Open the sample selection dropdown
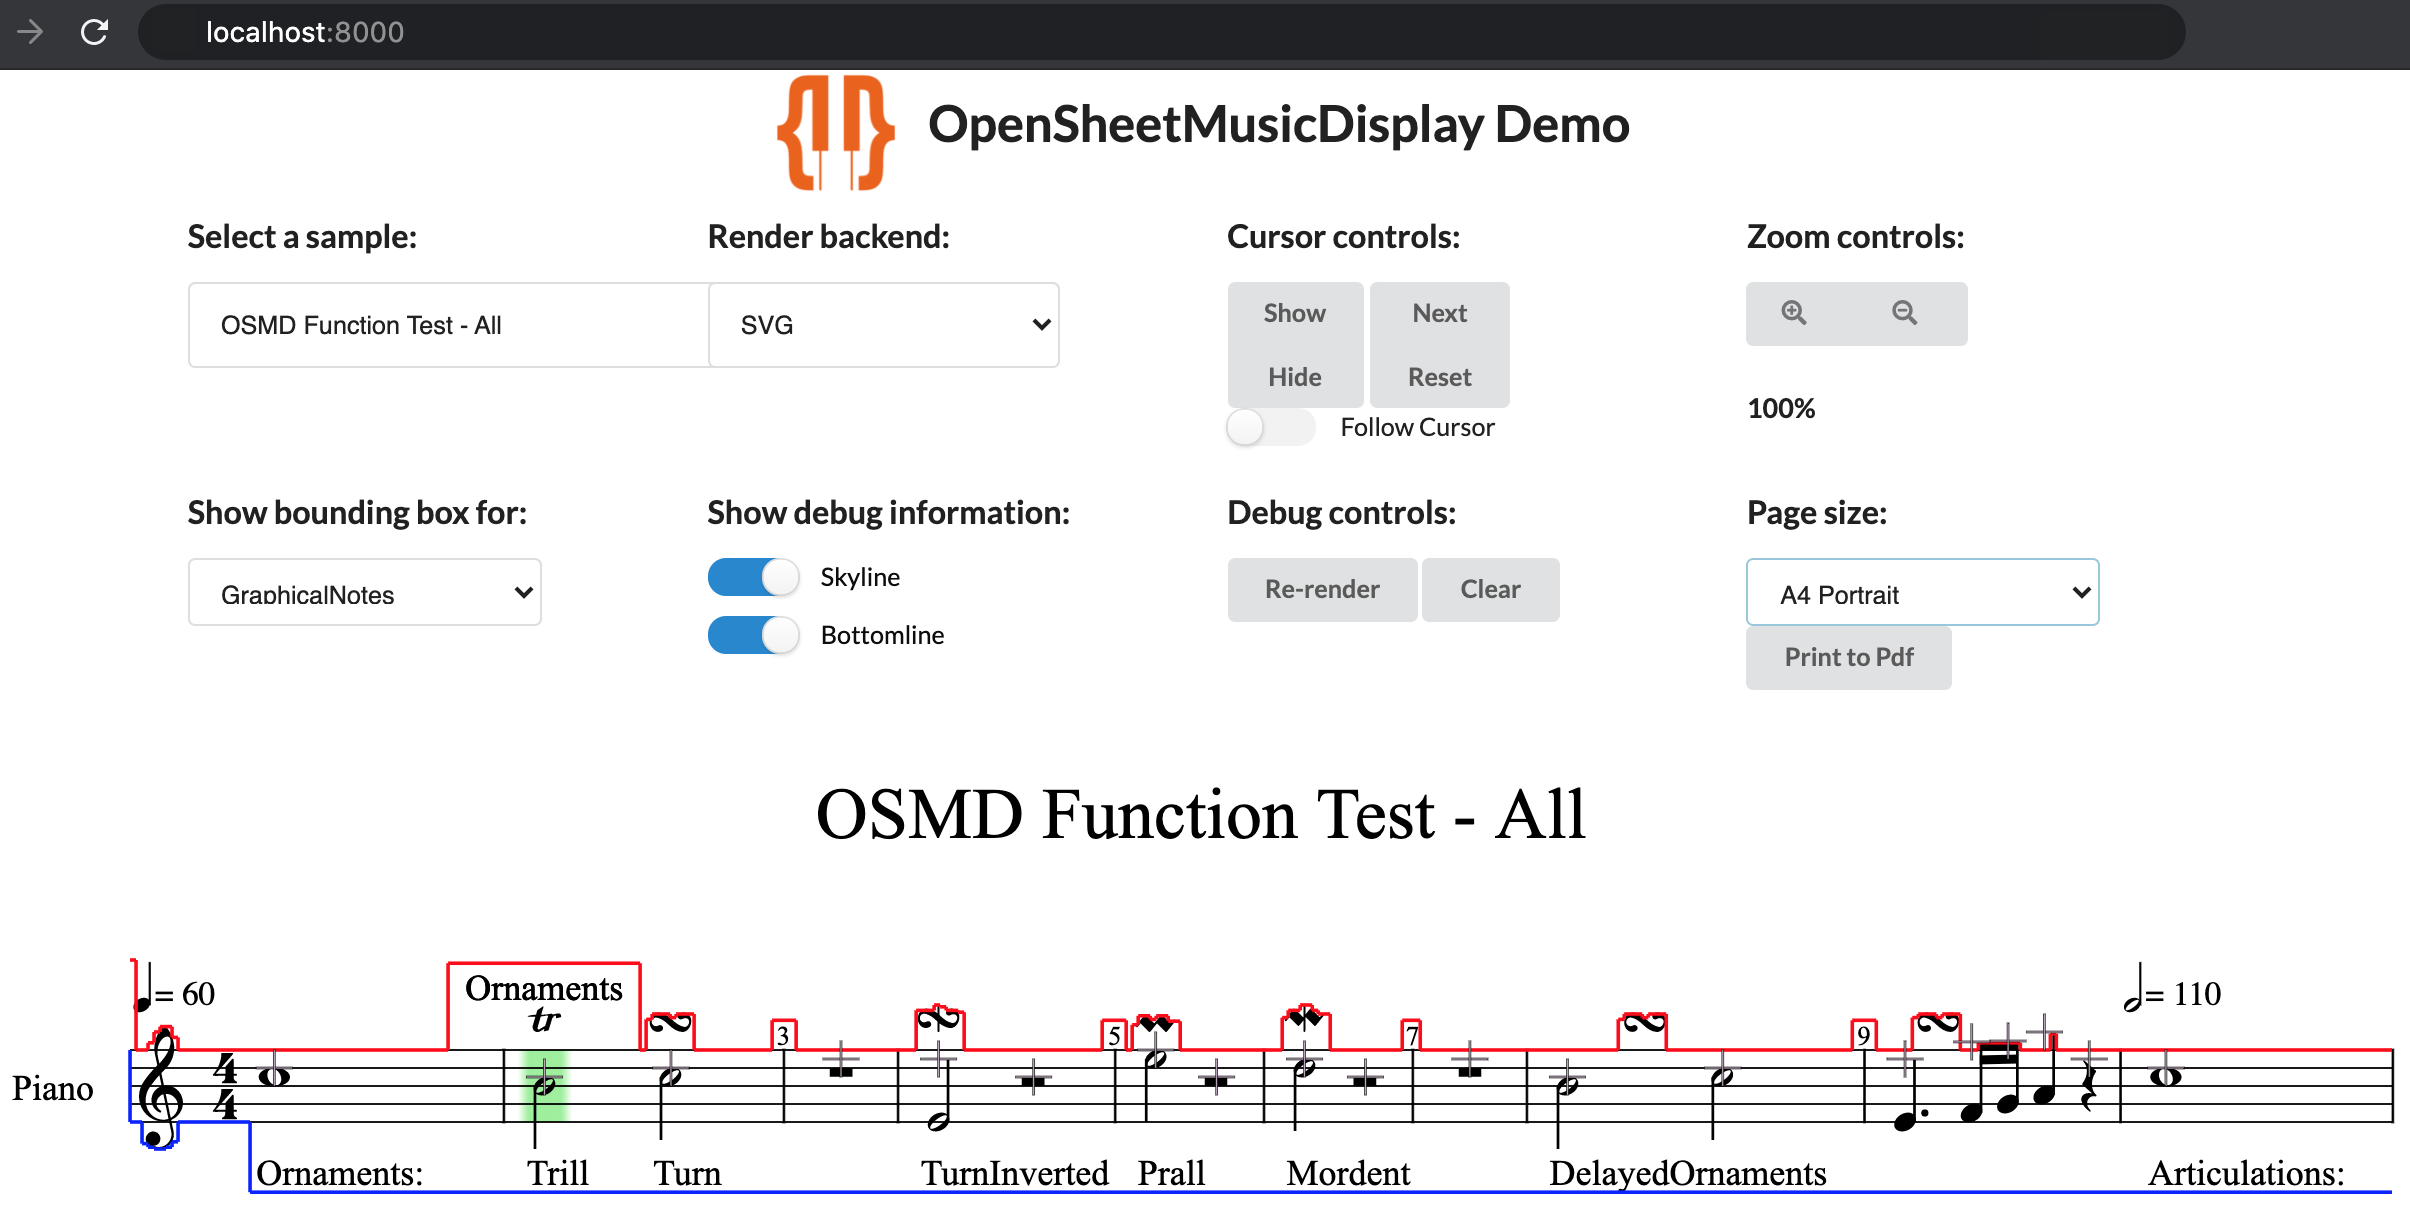2410x1210 pixels. point(448,325)
